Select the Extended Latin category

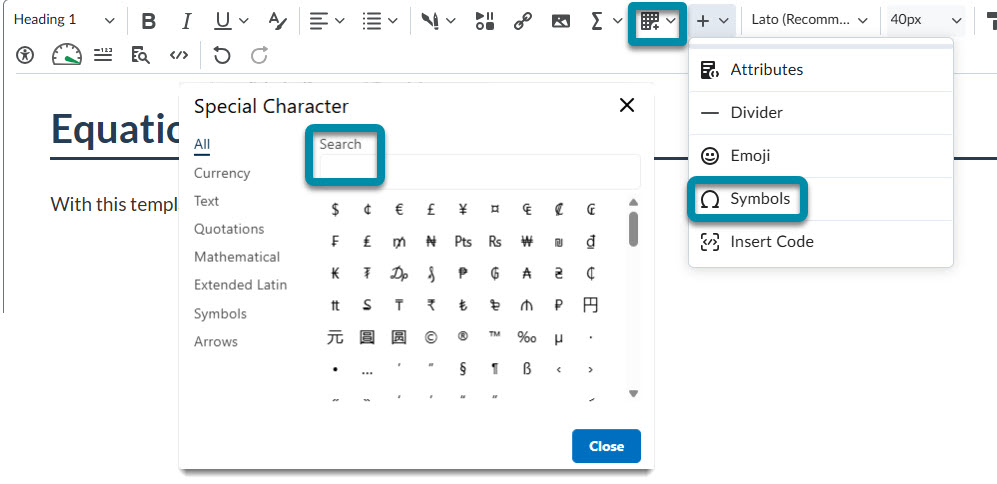240,285
